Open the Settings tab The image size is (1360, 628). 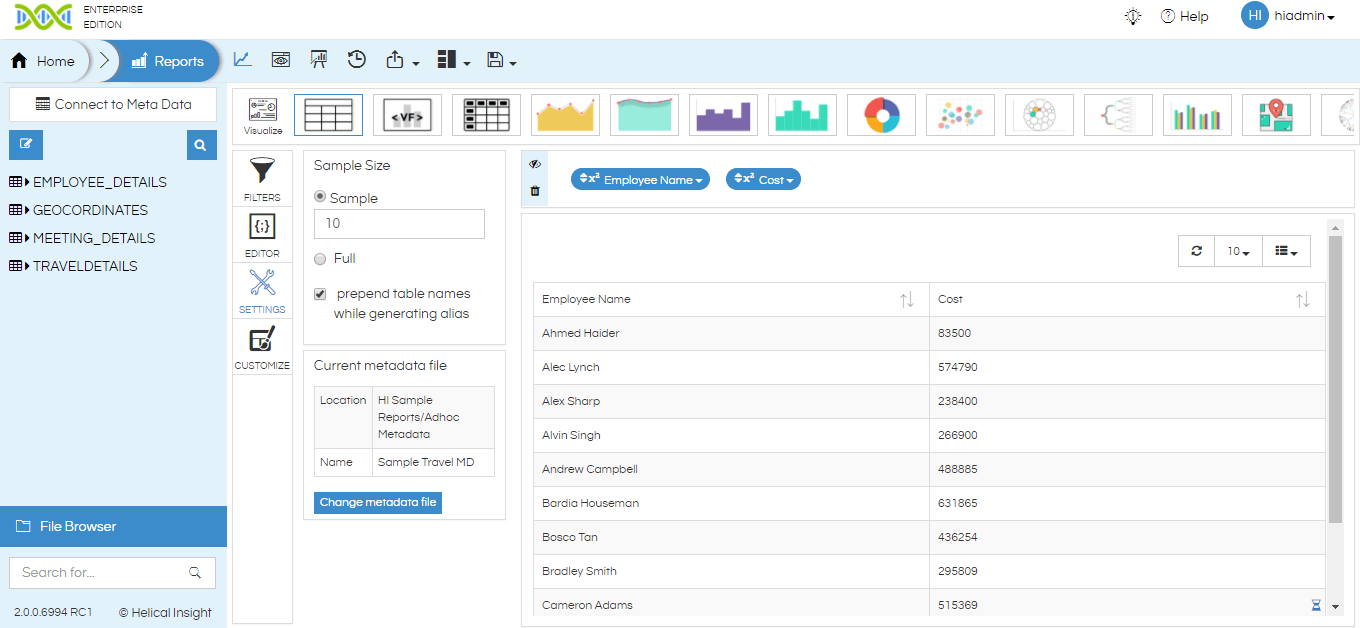coord(262,291)
